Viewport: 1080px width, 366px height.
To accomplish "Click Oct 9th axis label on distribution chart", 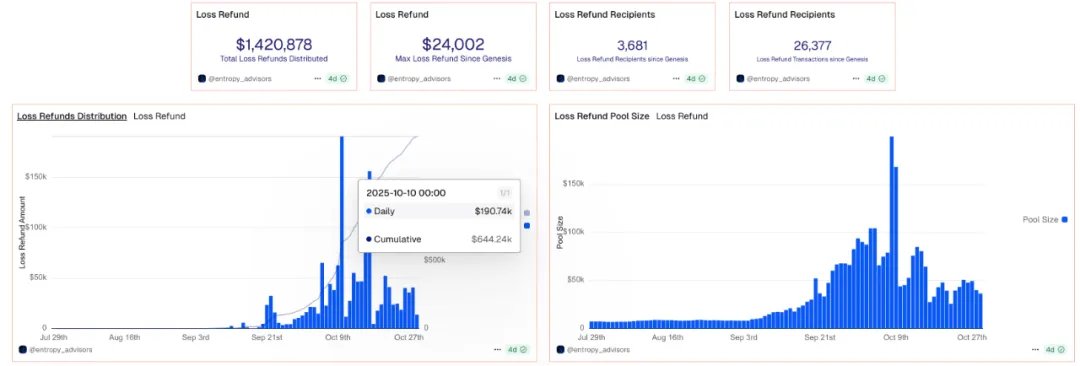I will [x=338, y=338].
